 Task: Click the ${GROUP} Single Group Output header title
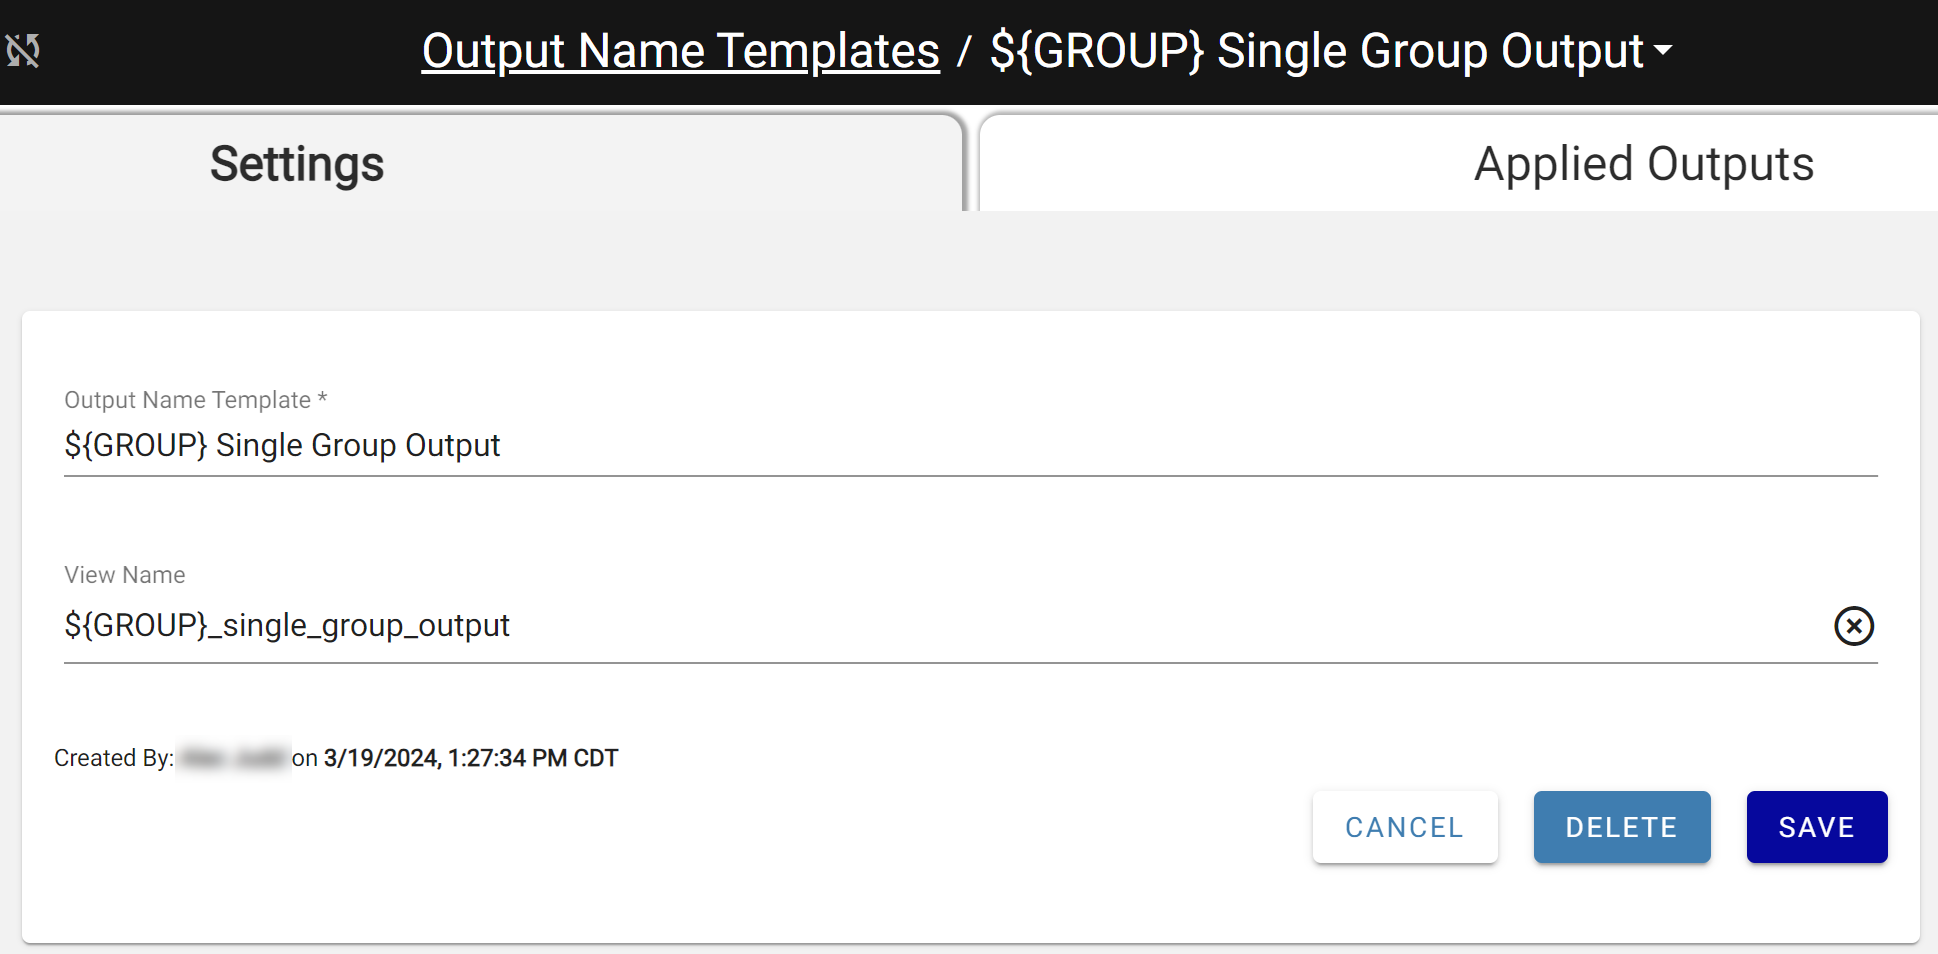point(1317,51)
